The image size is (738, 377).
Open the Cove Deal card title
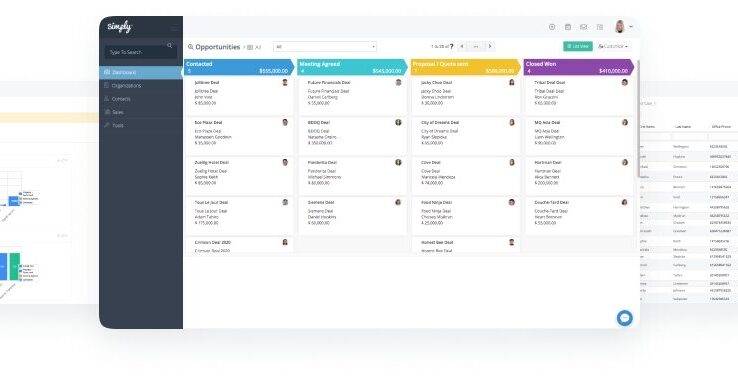[431, 162]
